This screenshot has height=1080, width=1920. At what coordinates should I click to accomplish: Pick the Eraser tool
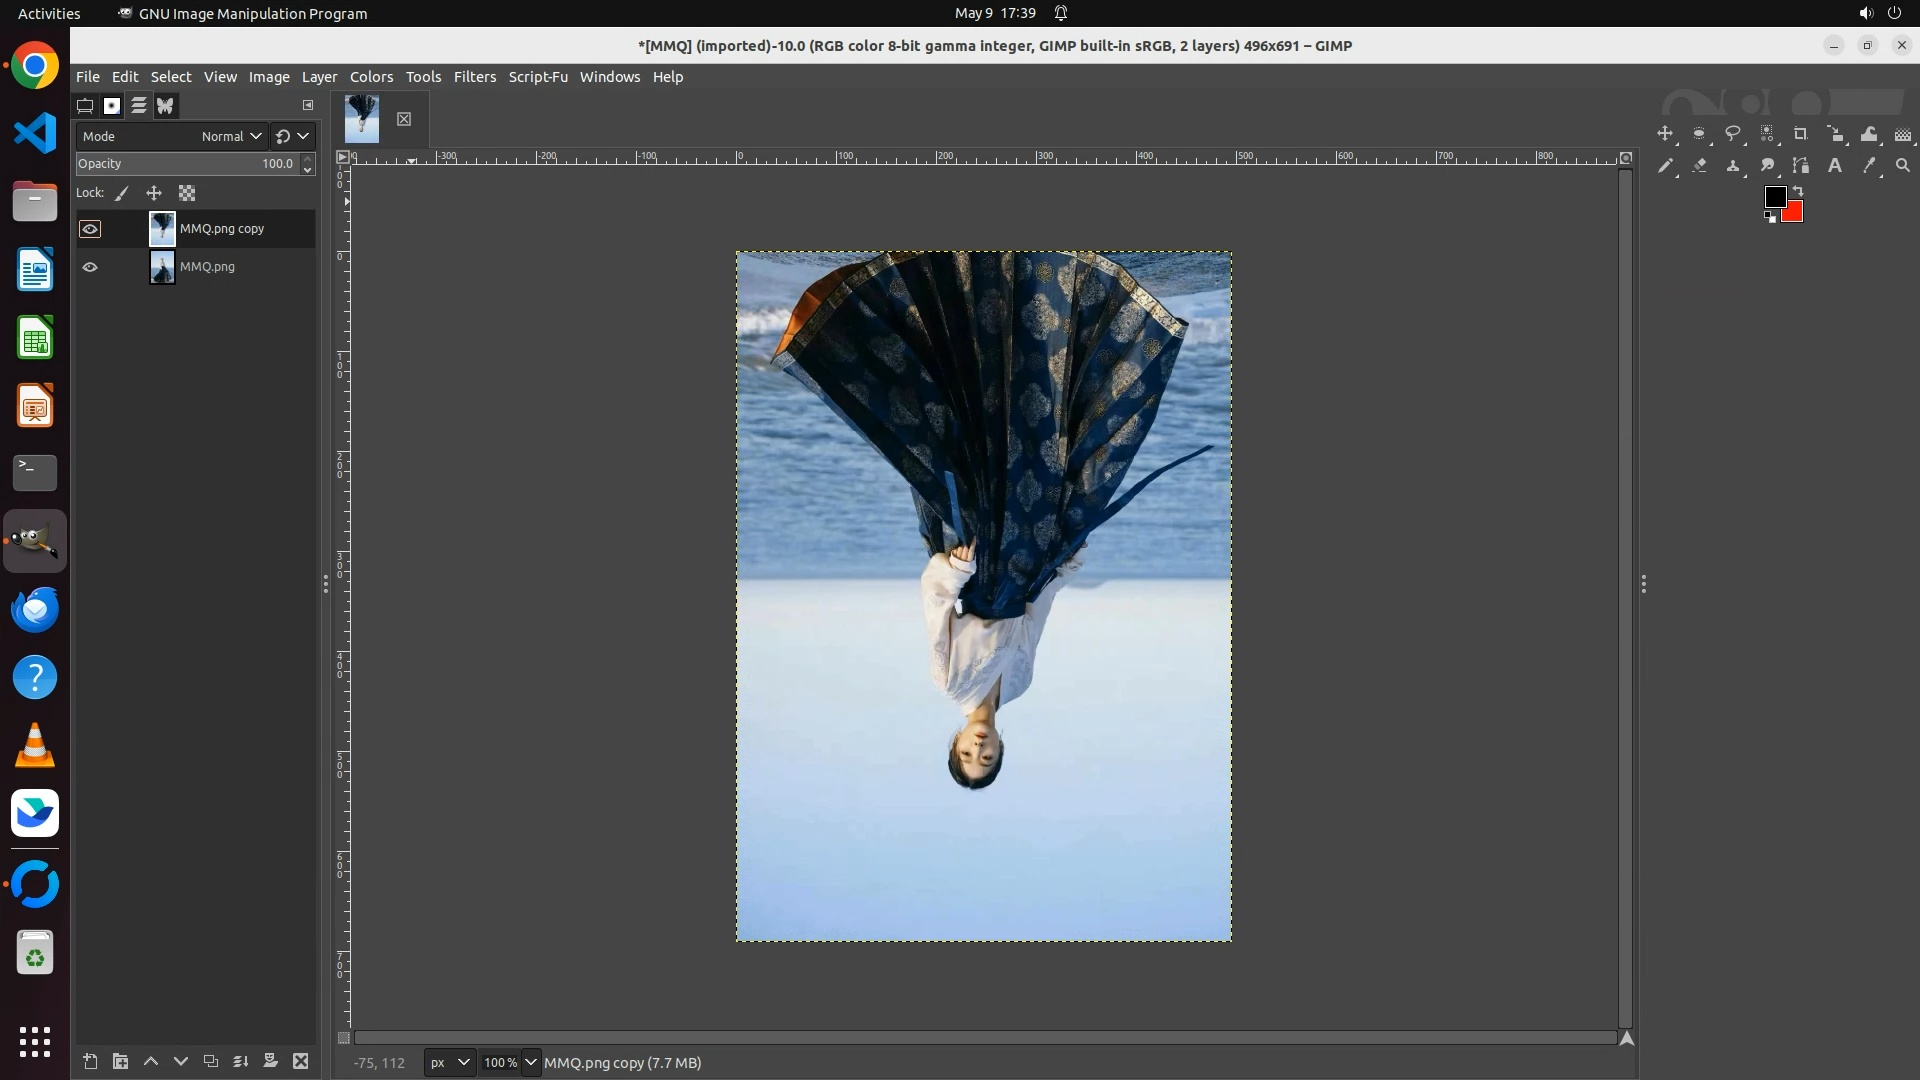1699,166
